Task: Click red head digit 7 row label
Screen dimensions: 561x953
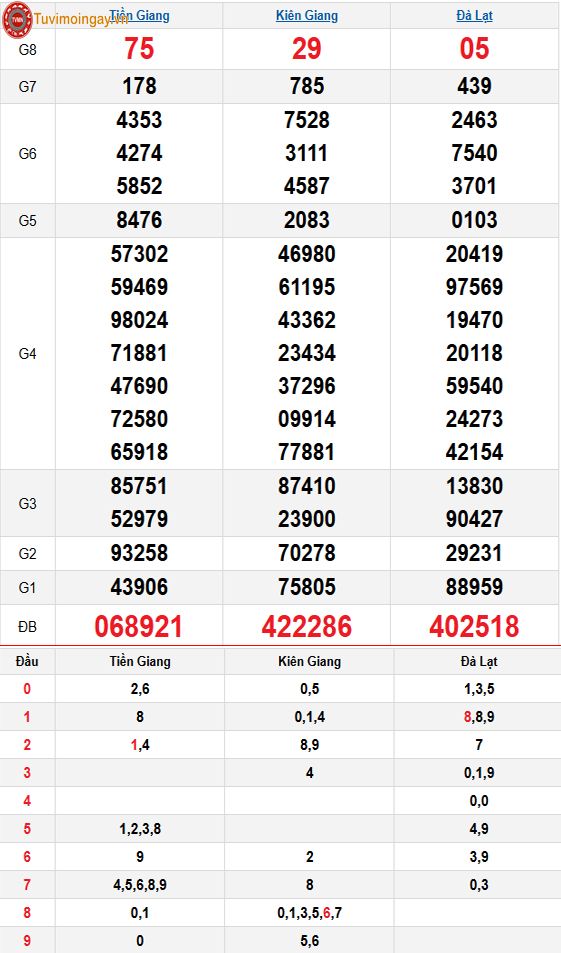Action: click(27, 885)
